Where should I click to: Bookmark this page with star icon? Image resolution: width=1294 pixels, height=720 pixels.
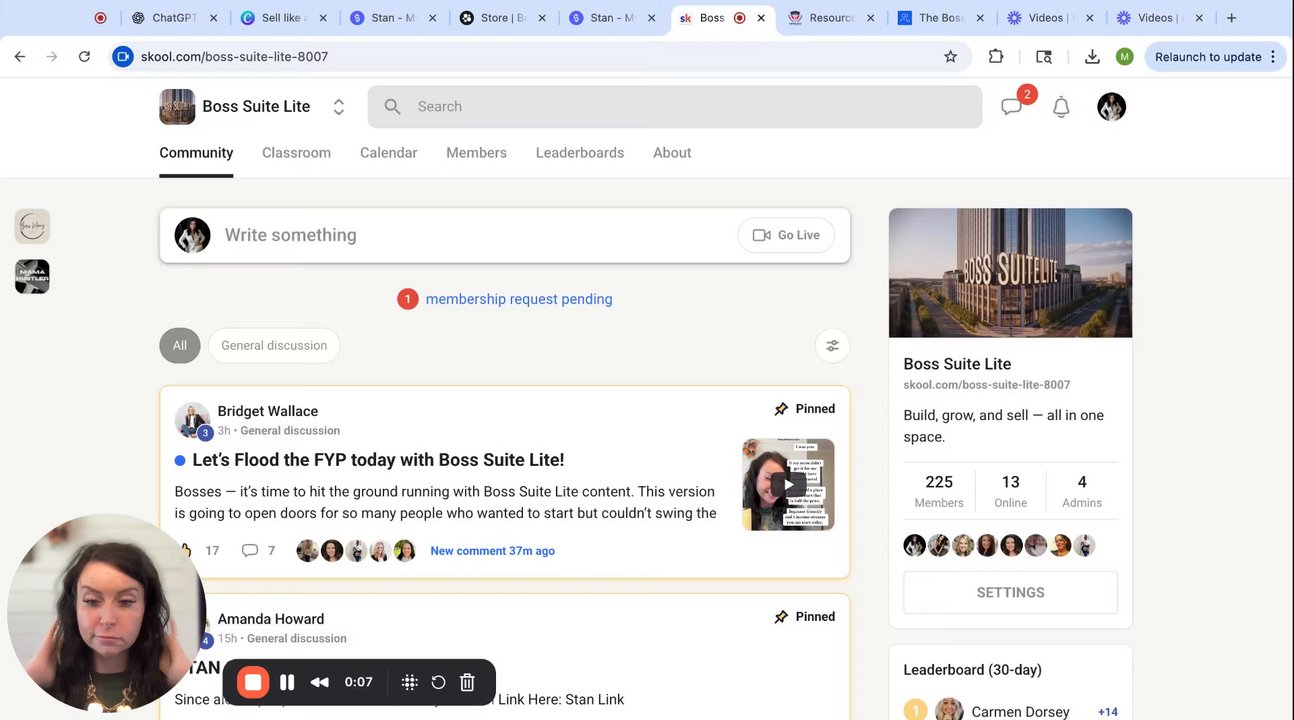951,57
